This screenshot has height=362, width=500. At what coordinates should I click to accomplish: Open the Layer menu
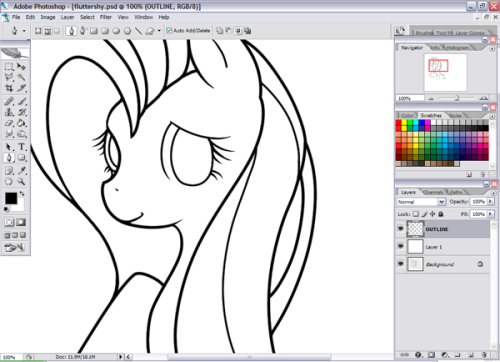[67, 17]
